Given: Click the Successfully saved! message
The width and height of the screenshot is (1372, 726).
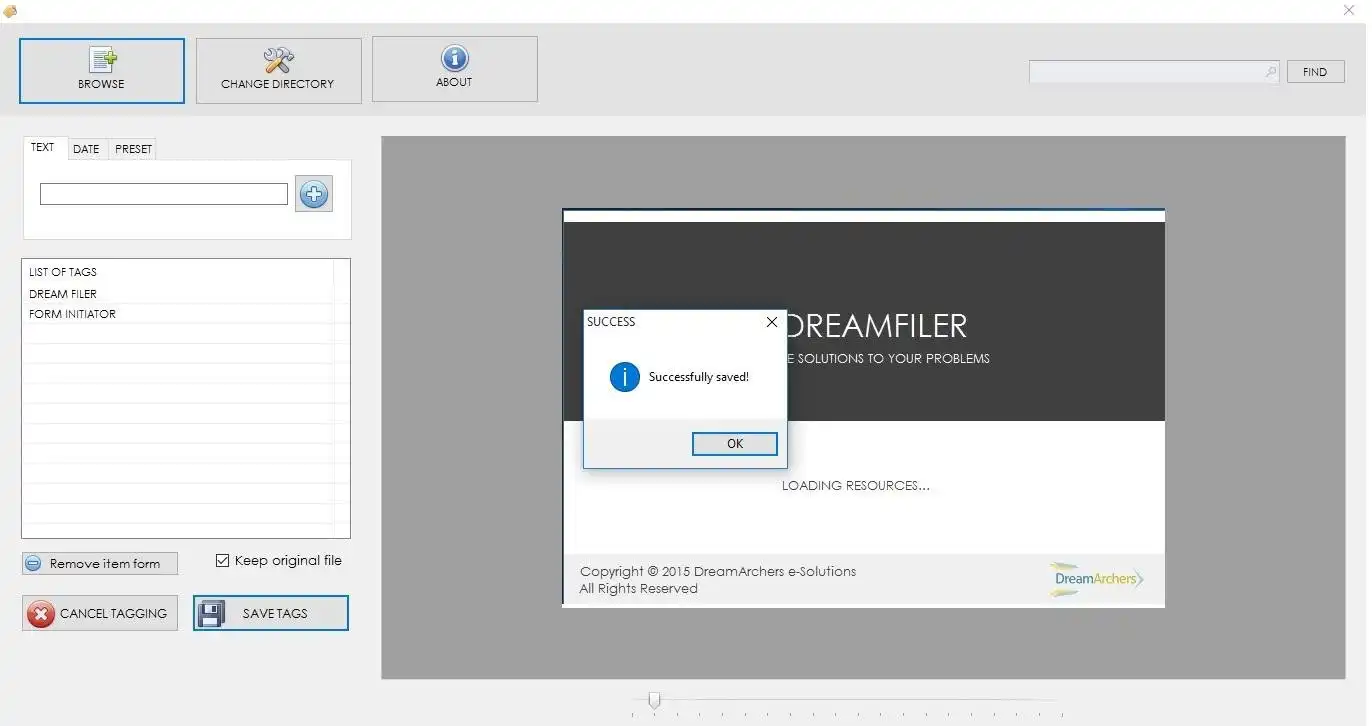Looking at the screenshot, I should pos(699,377).
